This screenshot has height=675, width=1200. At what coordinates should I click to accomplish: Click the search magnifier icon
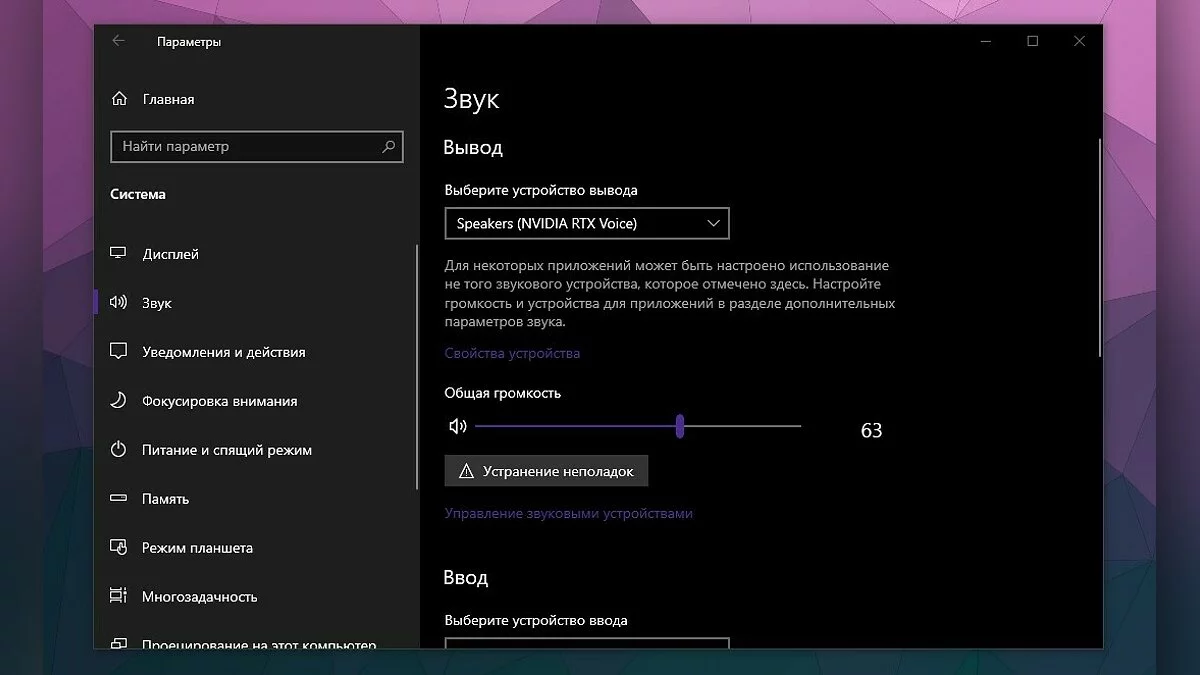[x=389, y=146]
